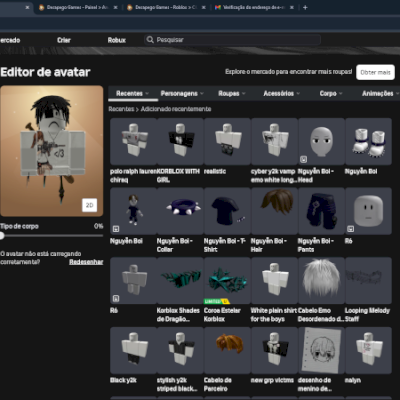Expand the Acessórios dropdown tab
The width and height of the screenshot is (400, 400).
(x=281, y=93)
